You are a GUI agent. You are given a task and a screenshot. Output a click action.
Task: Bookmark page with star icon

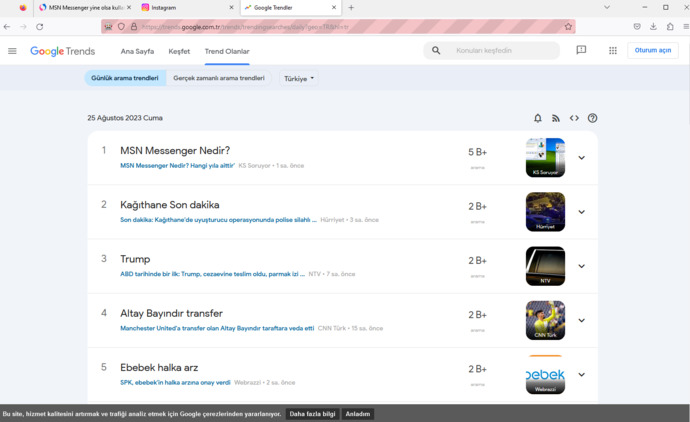[568, 27]
